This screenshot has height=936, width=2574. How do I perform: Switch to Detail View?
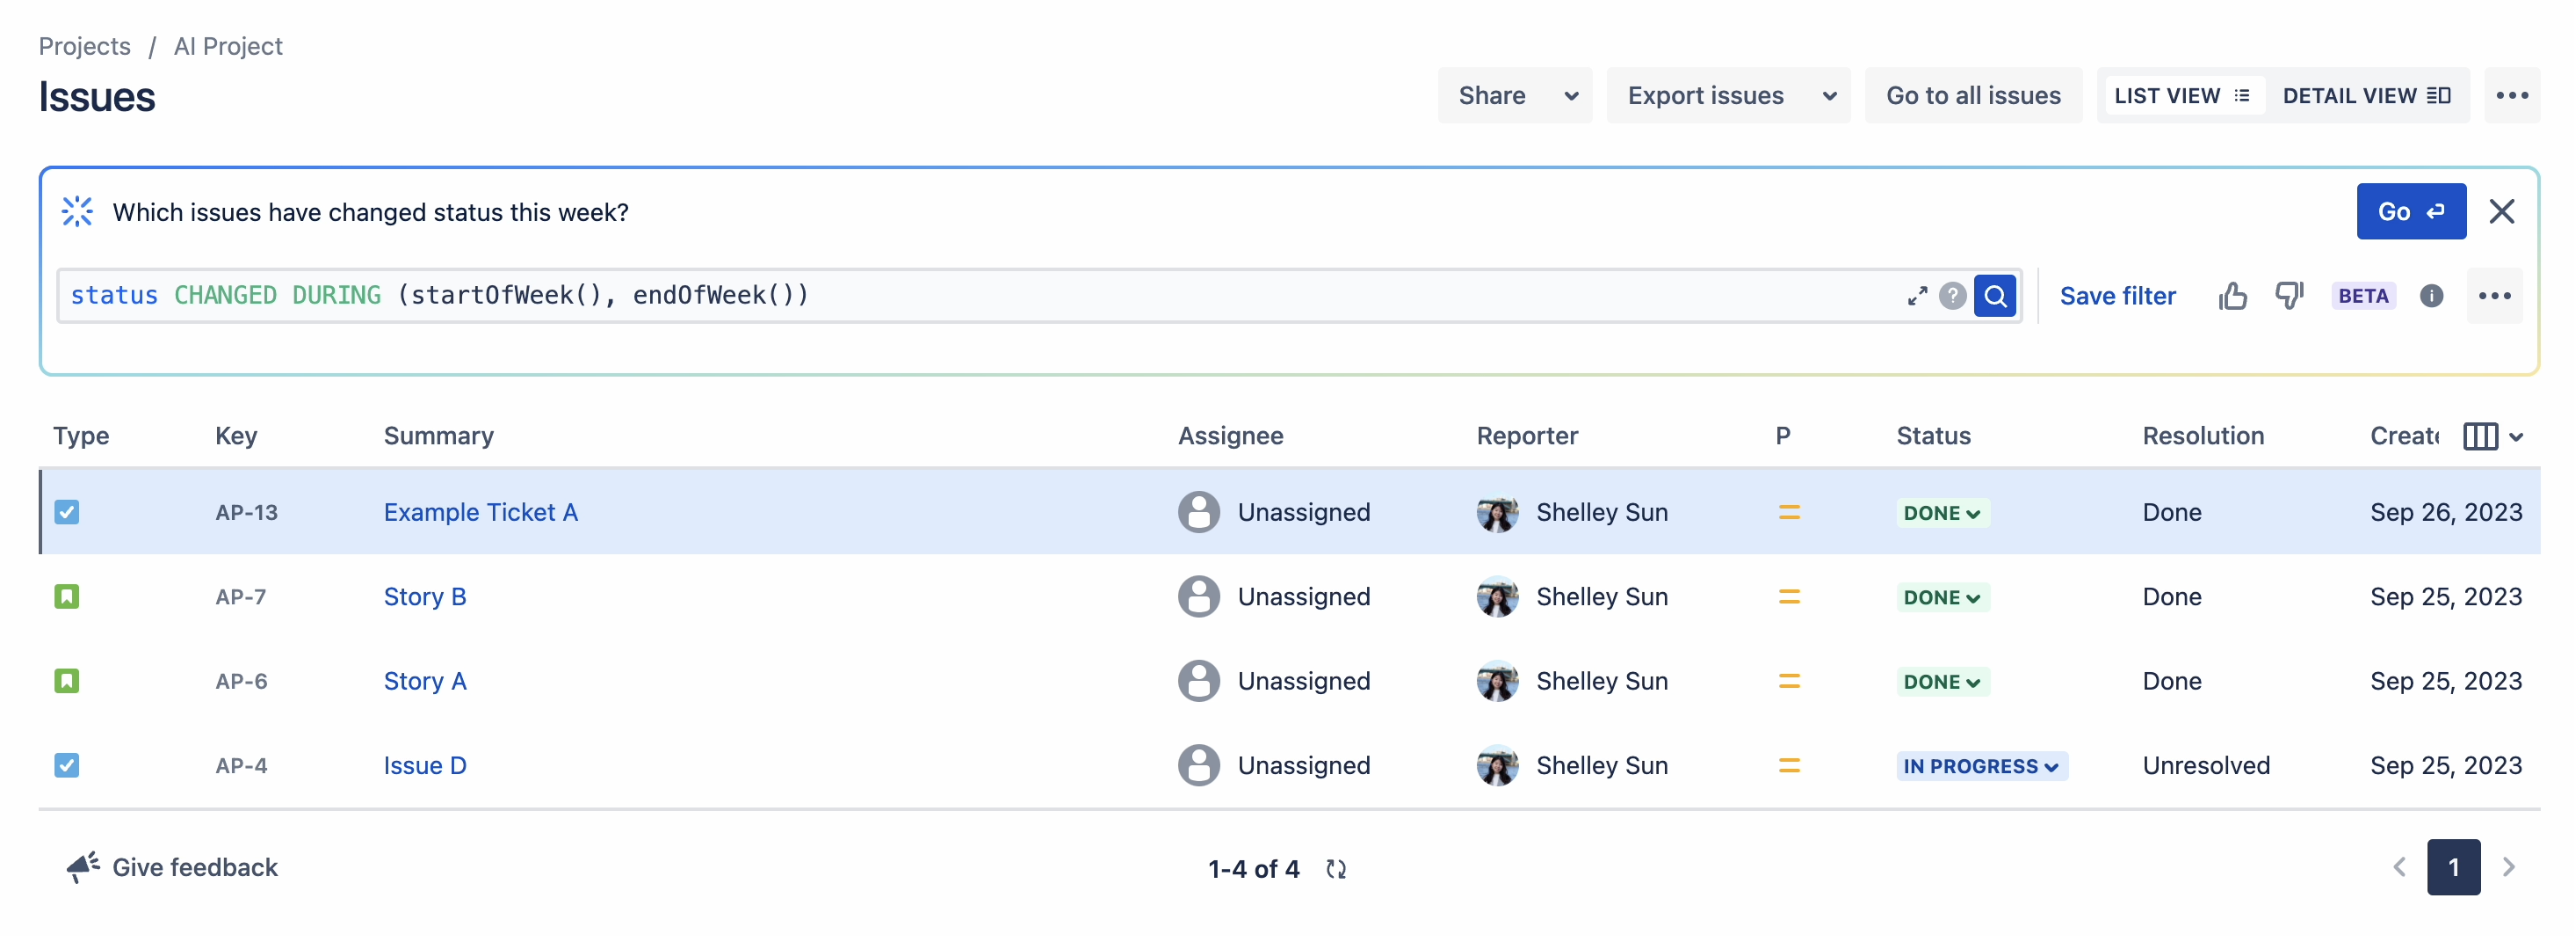[x=2366, y=95]
